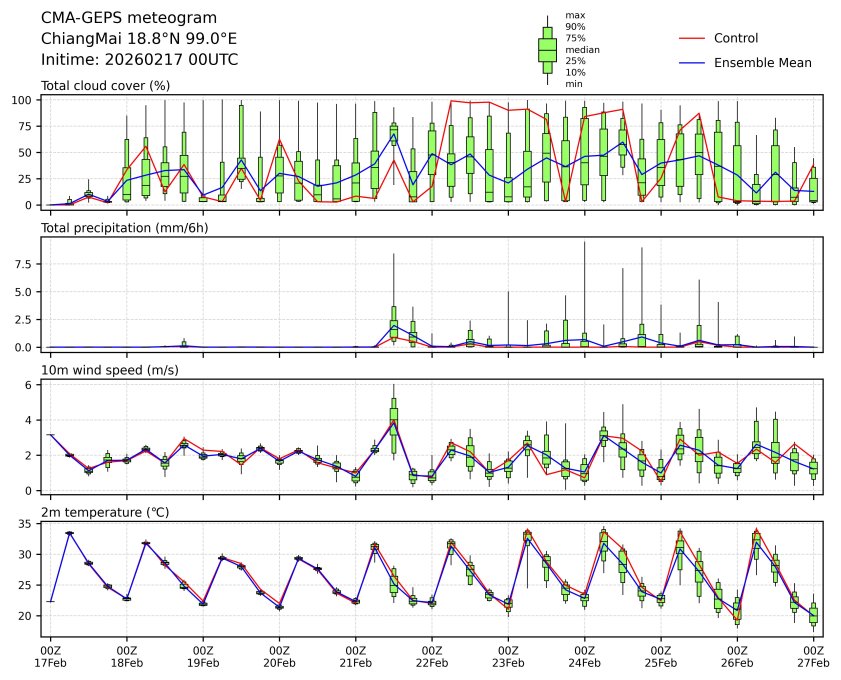Select the Control legend label
The width and height of the screenshot is (841, 680).
pyautogui.click(x=735, y=38)
